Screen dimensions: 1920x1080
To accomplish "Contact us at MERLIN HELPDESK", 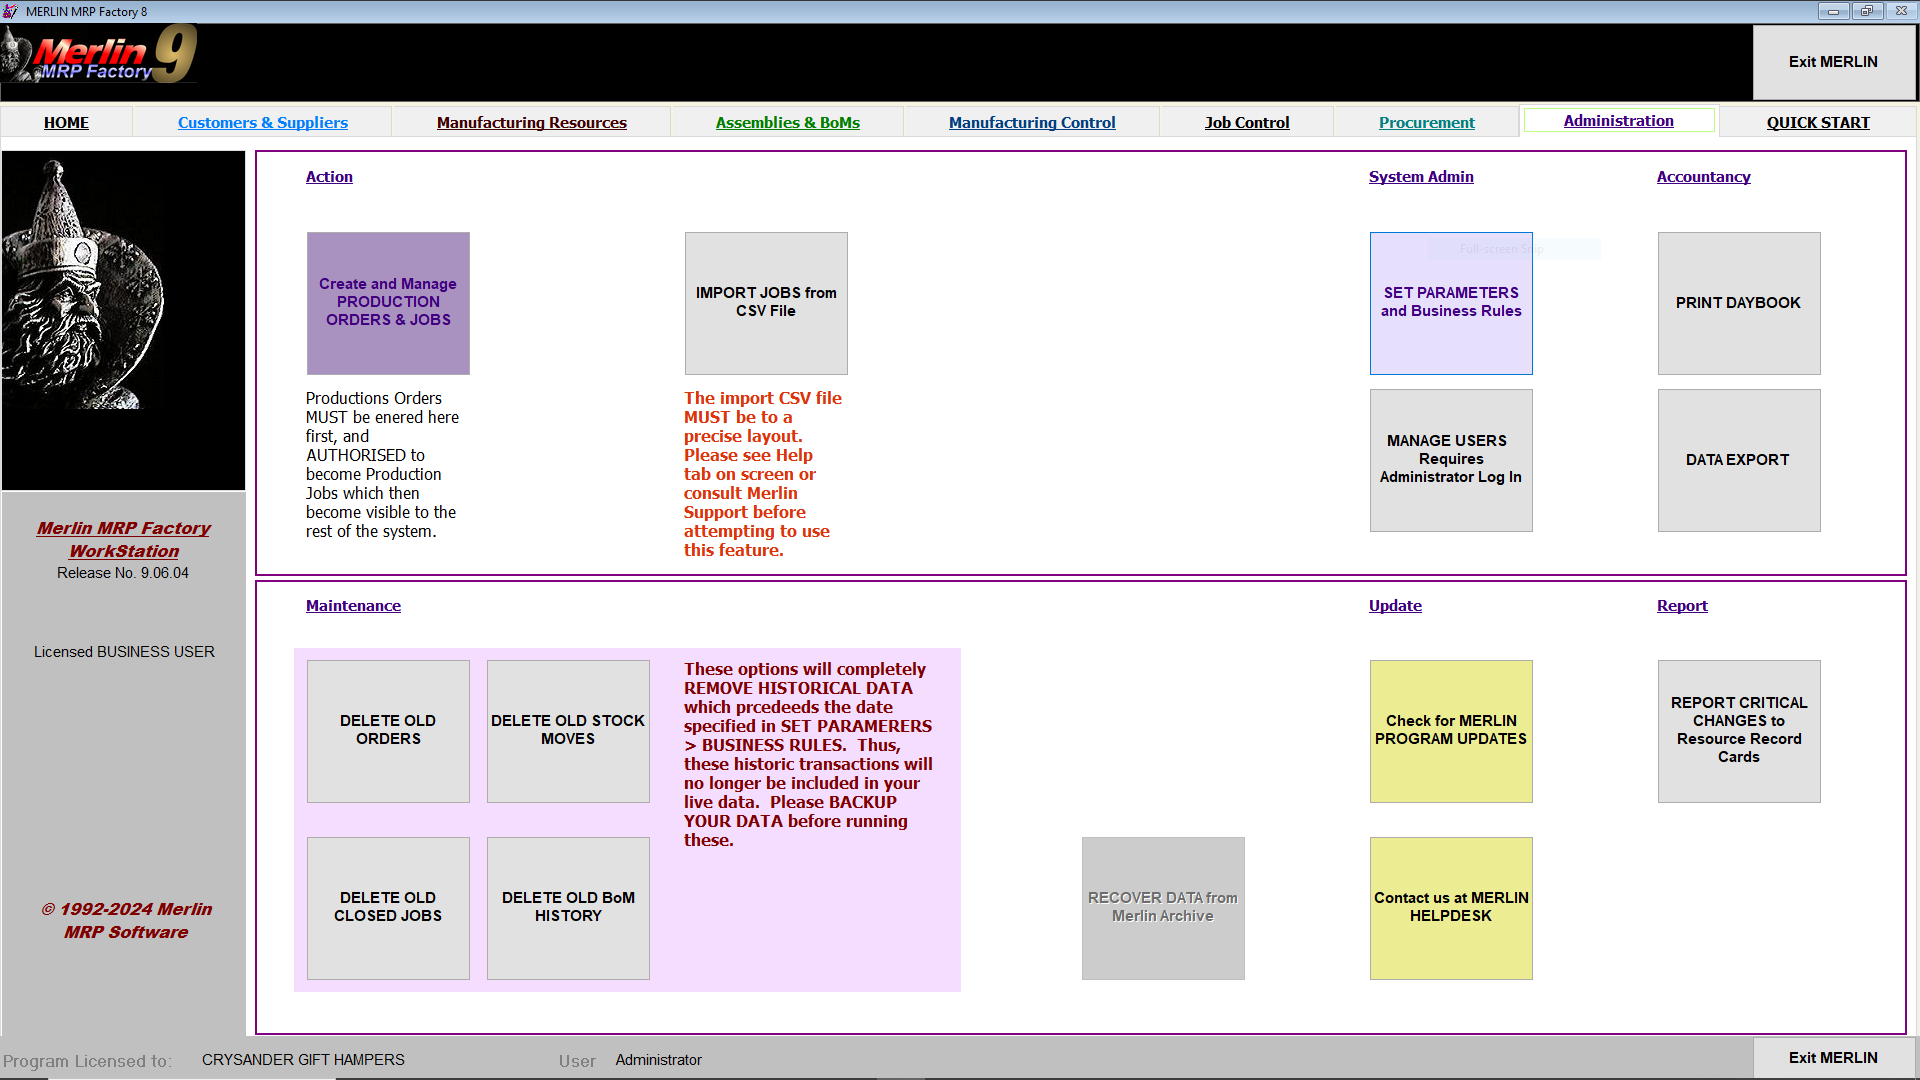I will pos(1450,907).
